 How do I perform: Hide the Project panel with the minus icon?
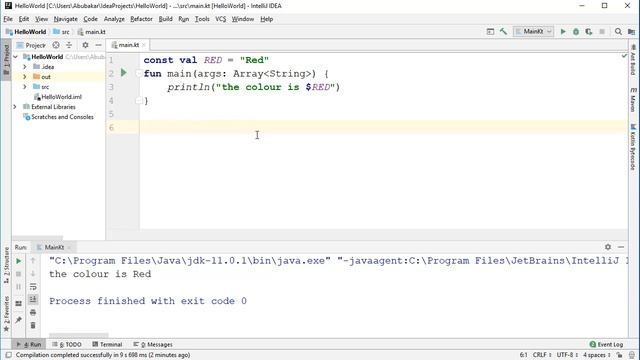coord(98,45)
